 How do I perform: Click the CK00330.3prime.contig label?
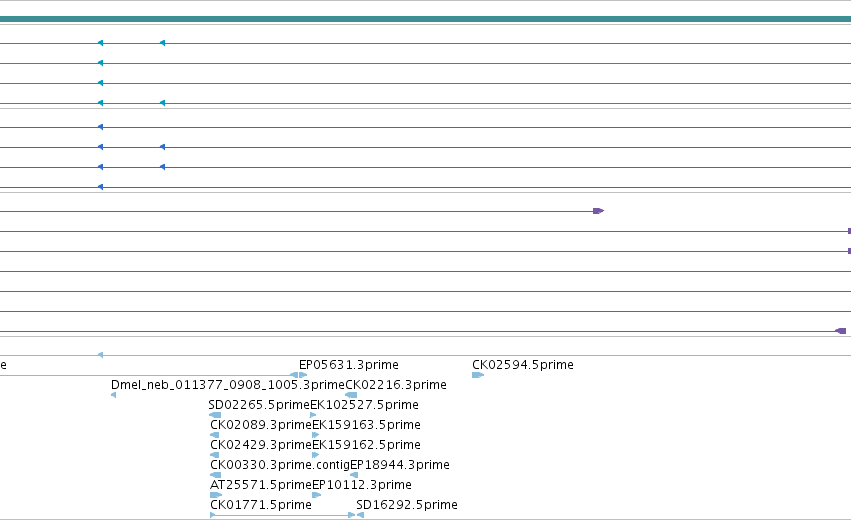click(280, 465)
